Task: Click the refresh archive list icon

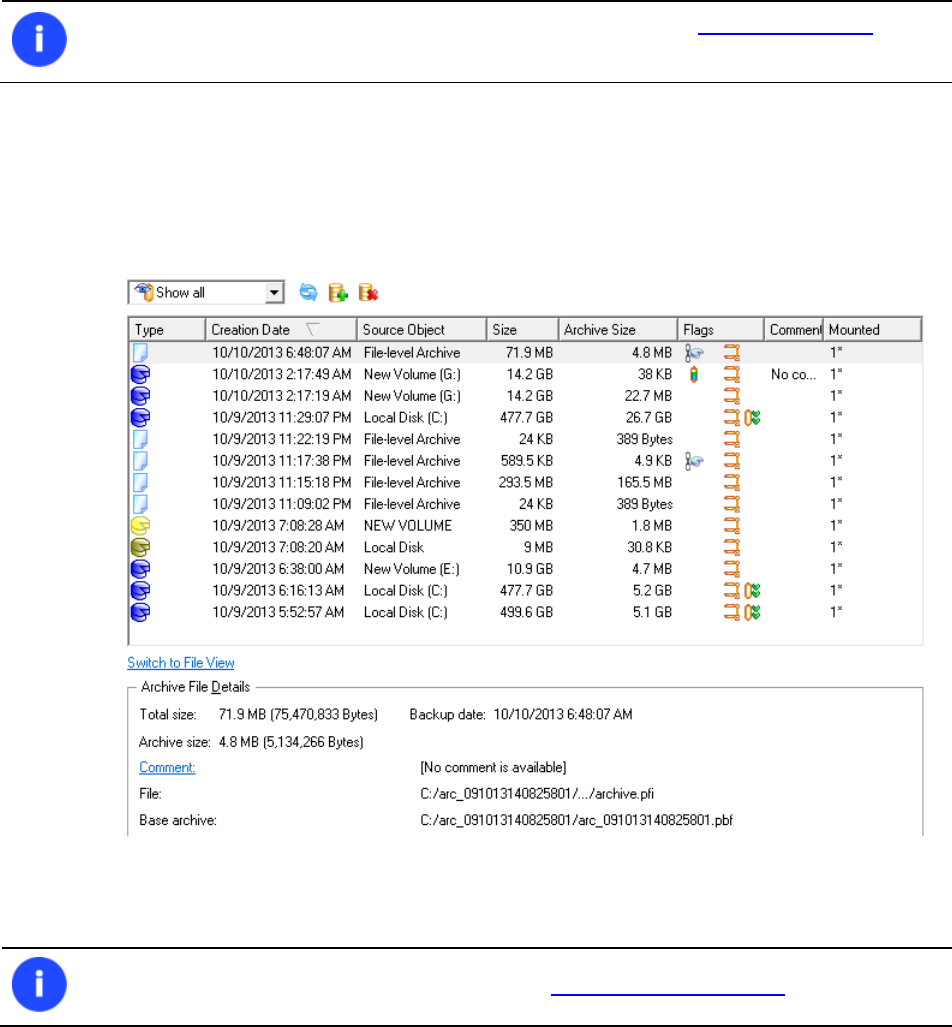Action: click(x=308, y=292)
